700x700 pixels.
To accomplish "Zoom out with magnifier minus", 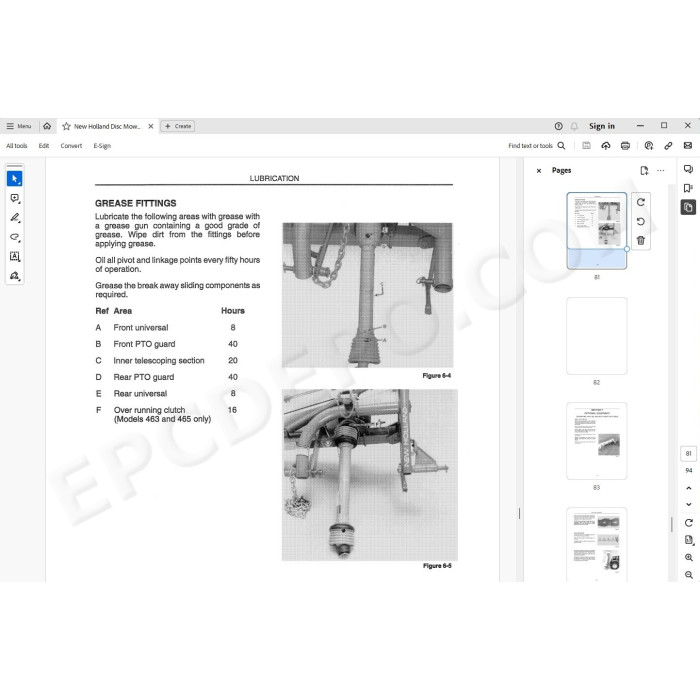I will (688, 575).
